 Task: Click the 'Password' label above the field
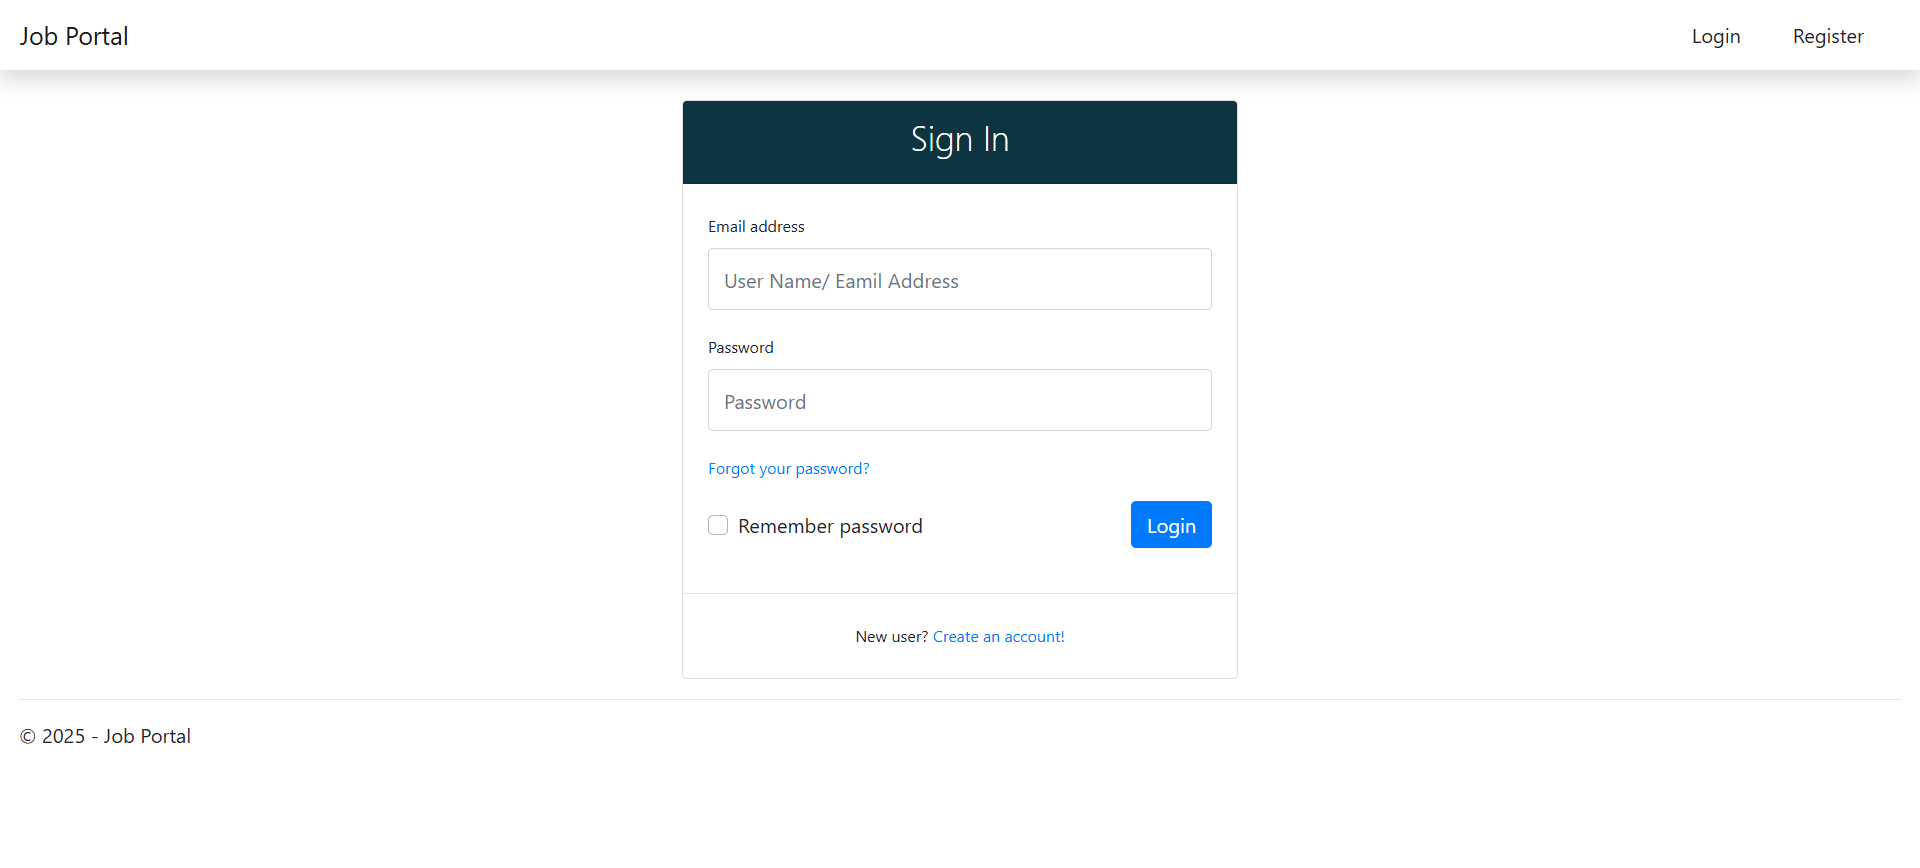coord(740,347)
